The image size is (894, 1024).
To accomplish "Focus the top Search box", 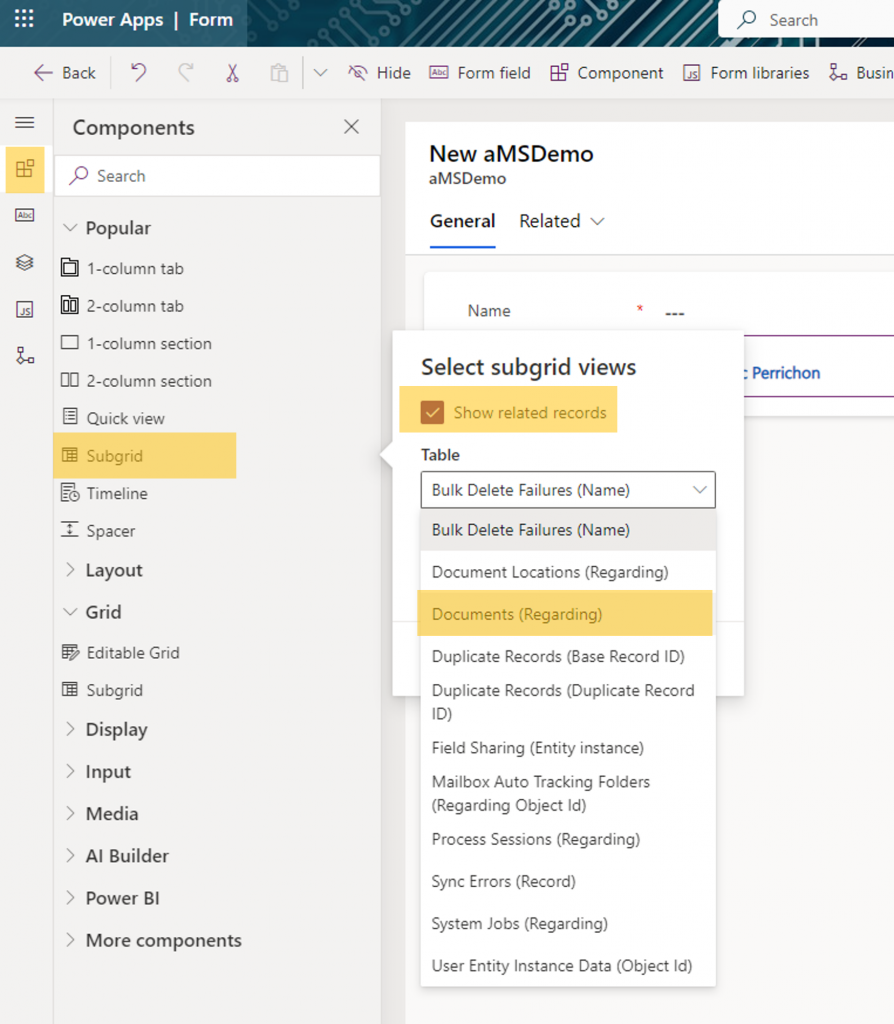I will coord(806,20).
